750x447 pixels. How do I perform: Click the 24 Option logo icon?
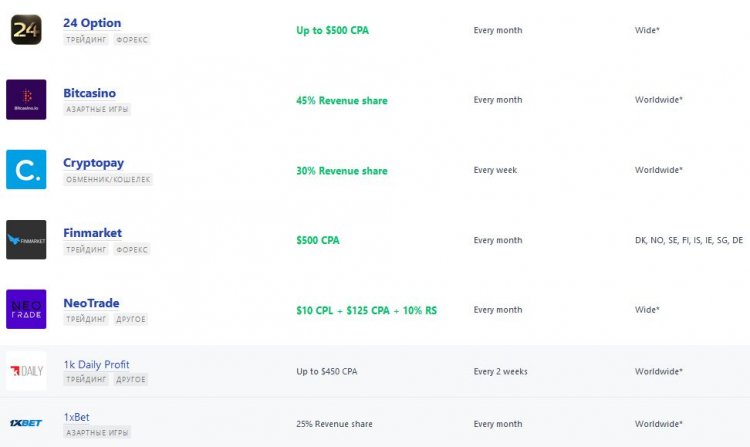point(26,30)
